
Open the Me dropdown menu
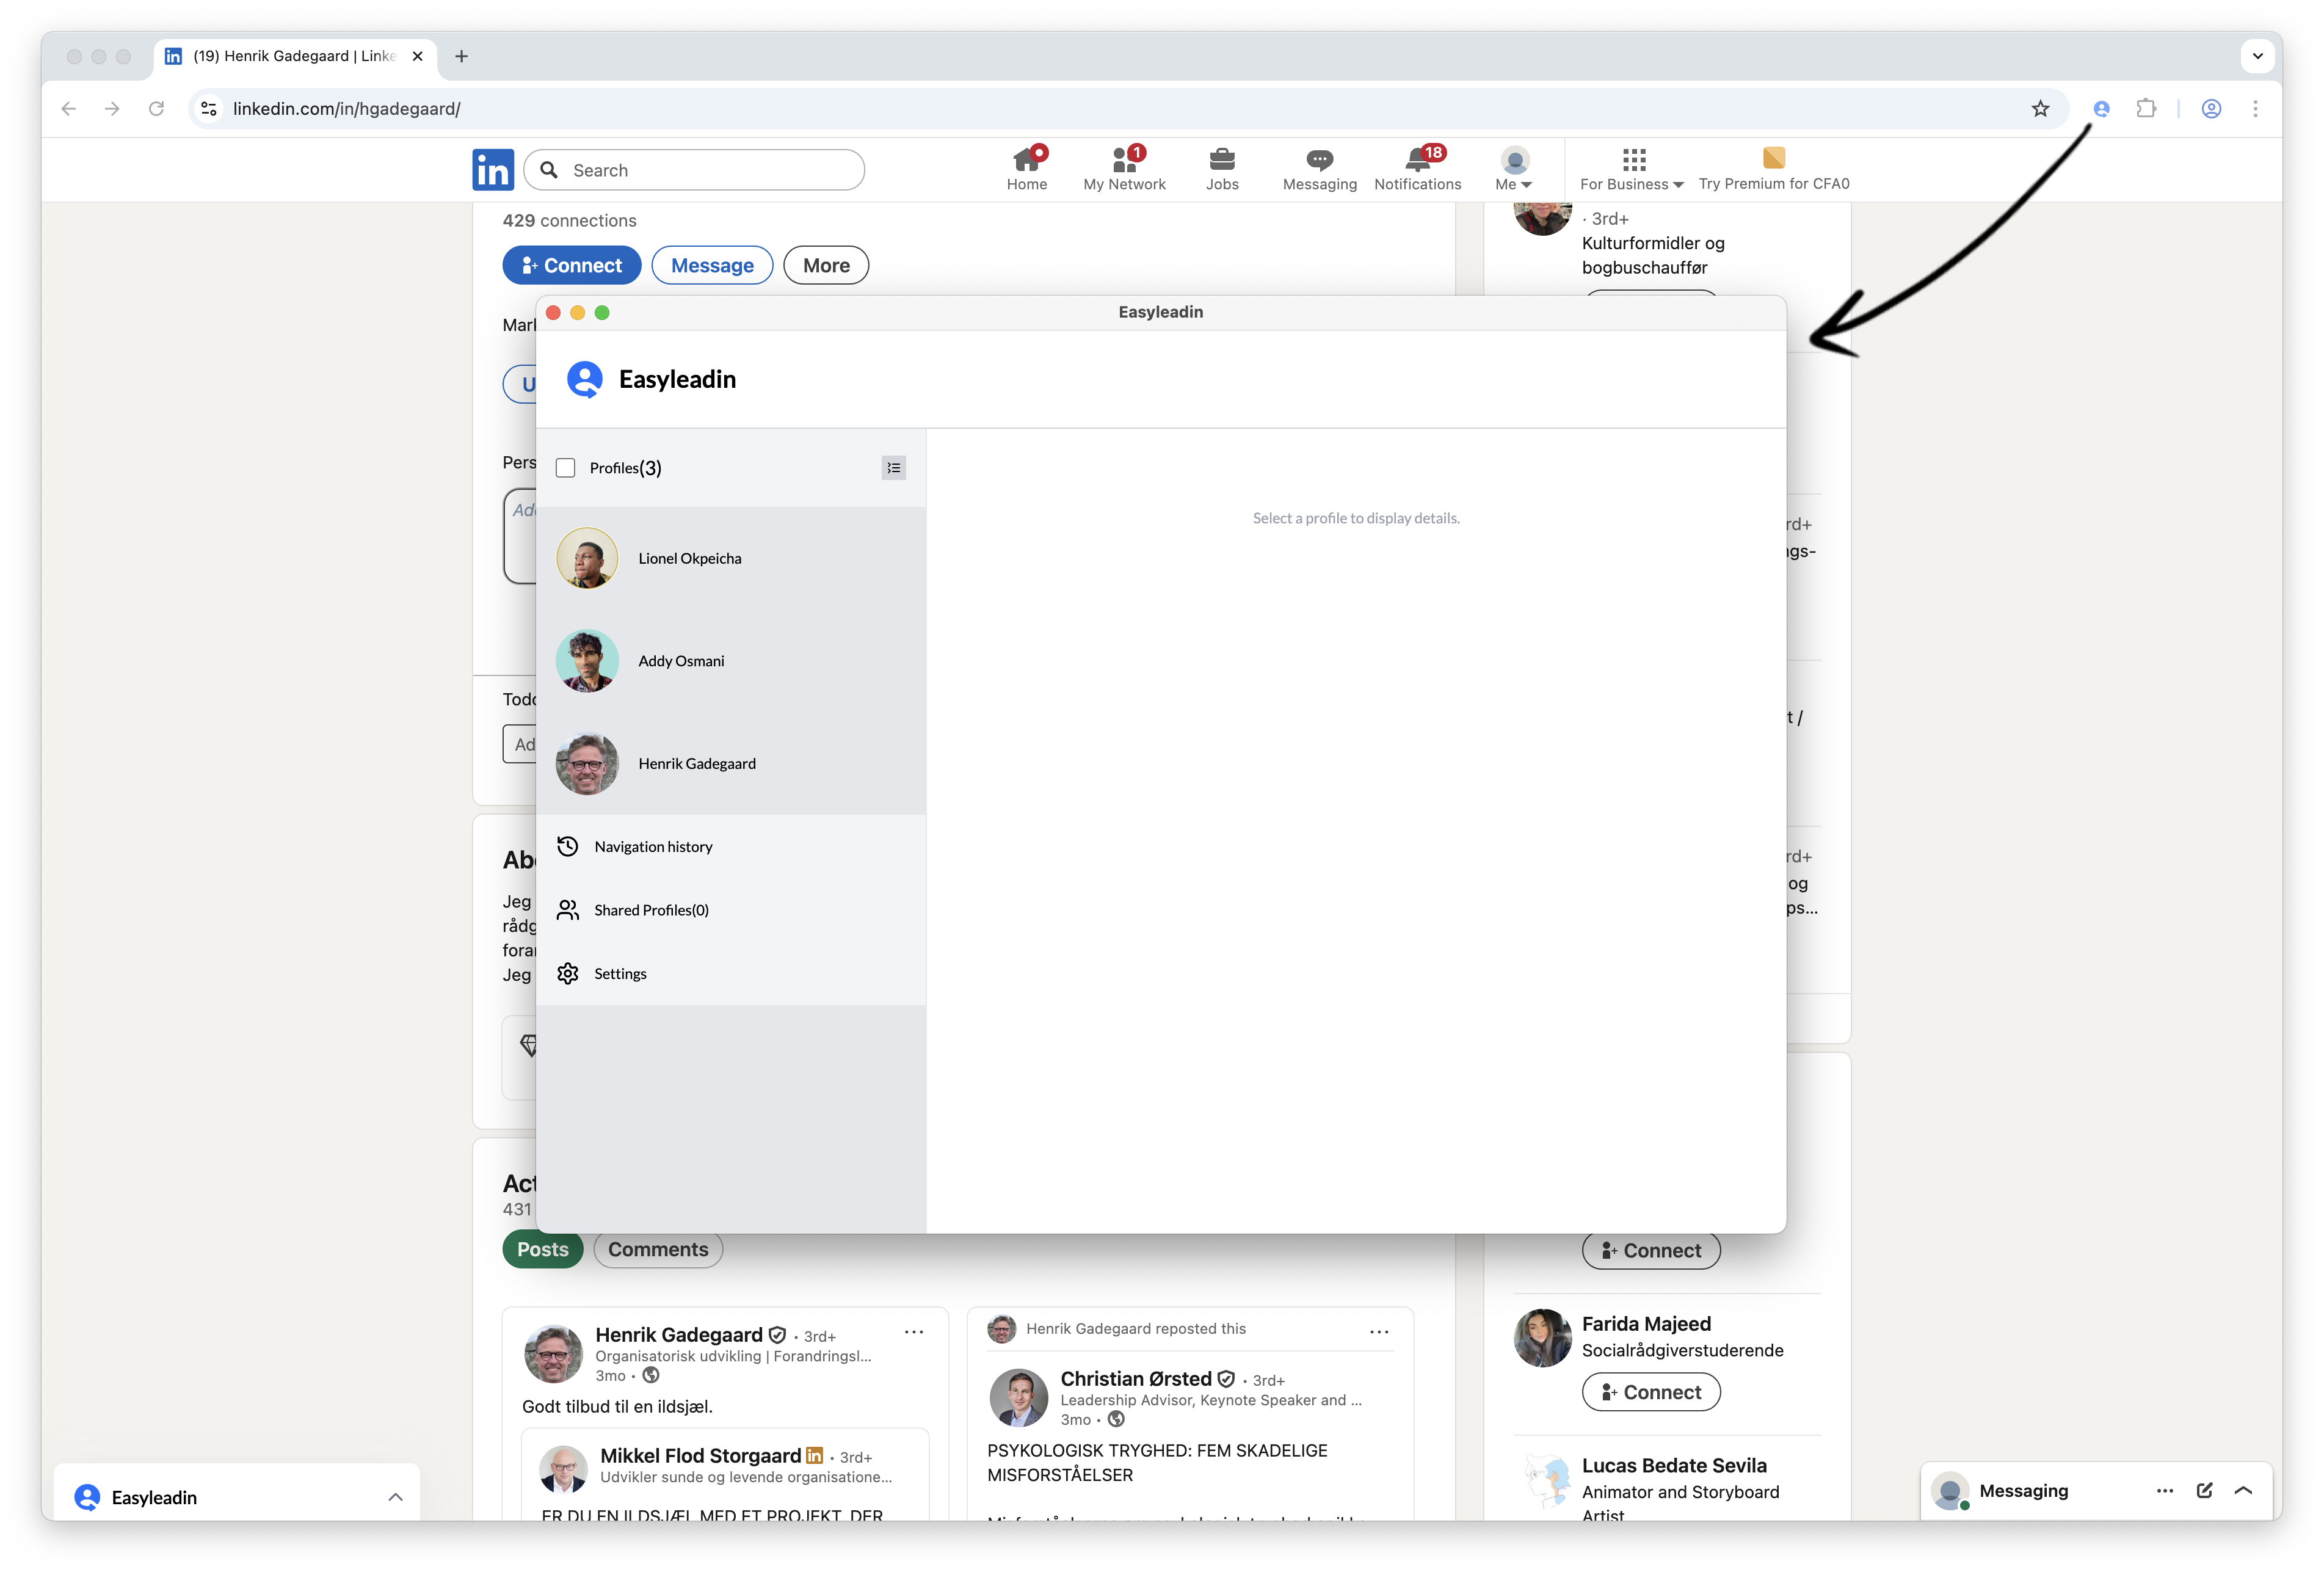1513,168
